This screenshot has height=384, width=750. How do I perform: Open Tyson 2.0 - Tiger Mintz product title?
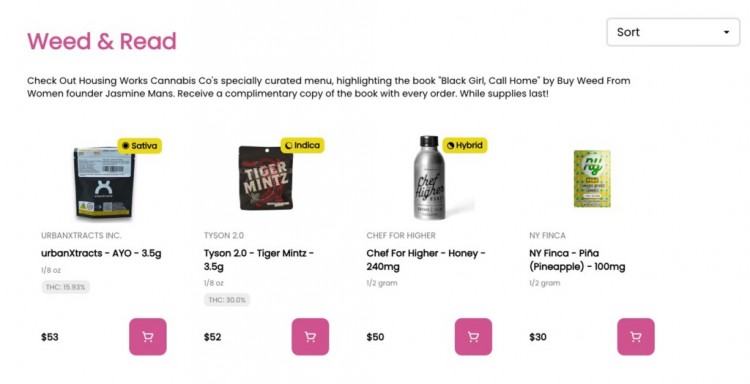click(x=259, y=260)
